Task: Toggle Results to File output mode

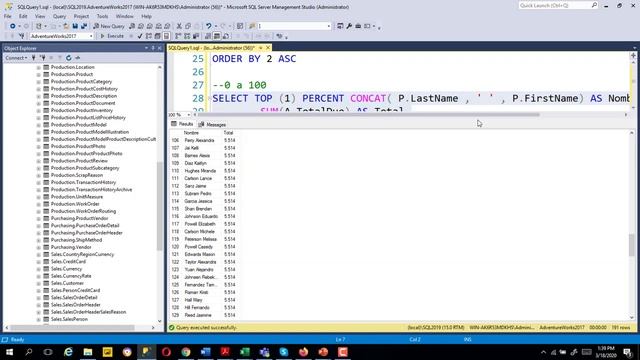Action: click(x=226, y=36)
